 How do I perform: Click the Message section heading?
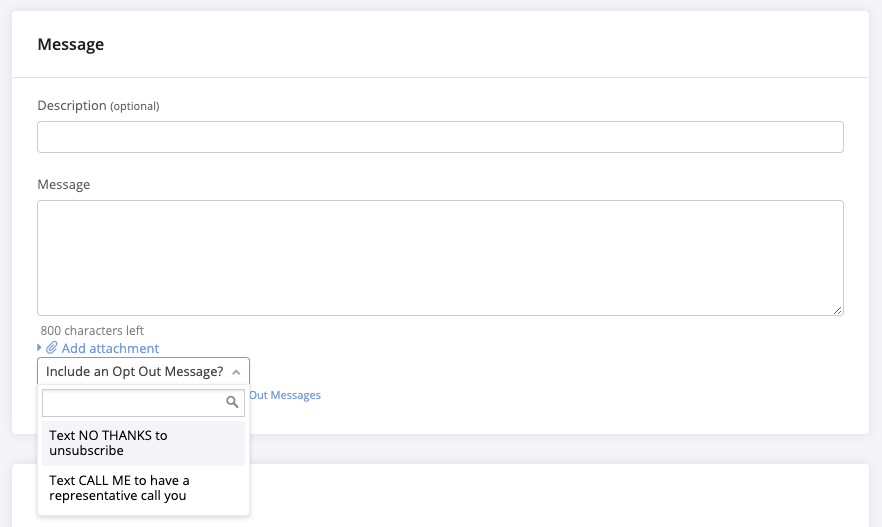(71, 44)
